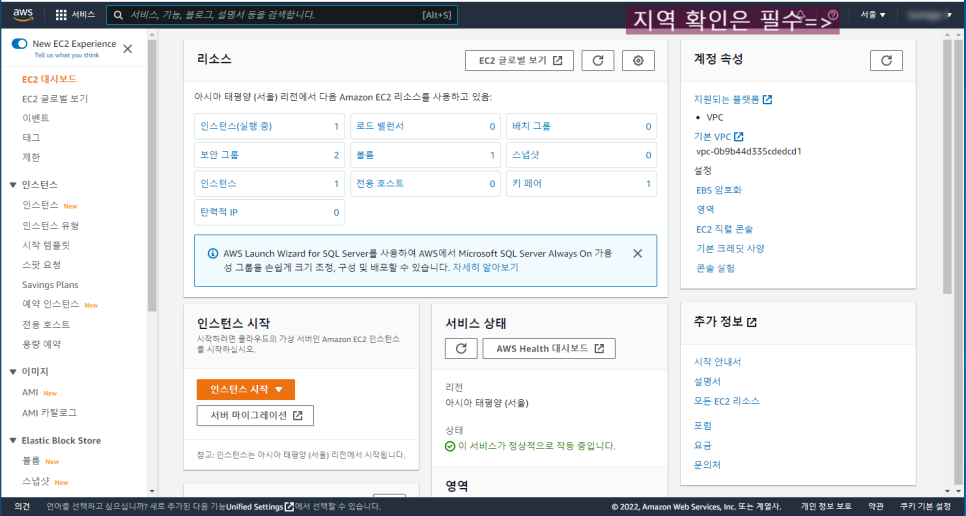
Task: Open 콘솔 실험 link
Action: [x=715, y=268]
